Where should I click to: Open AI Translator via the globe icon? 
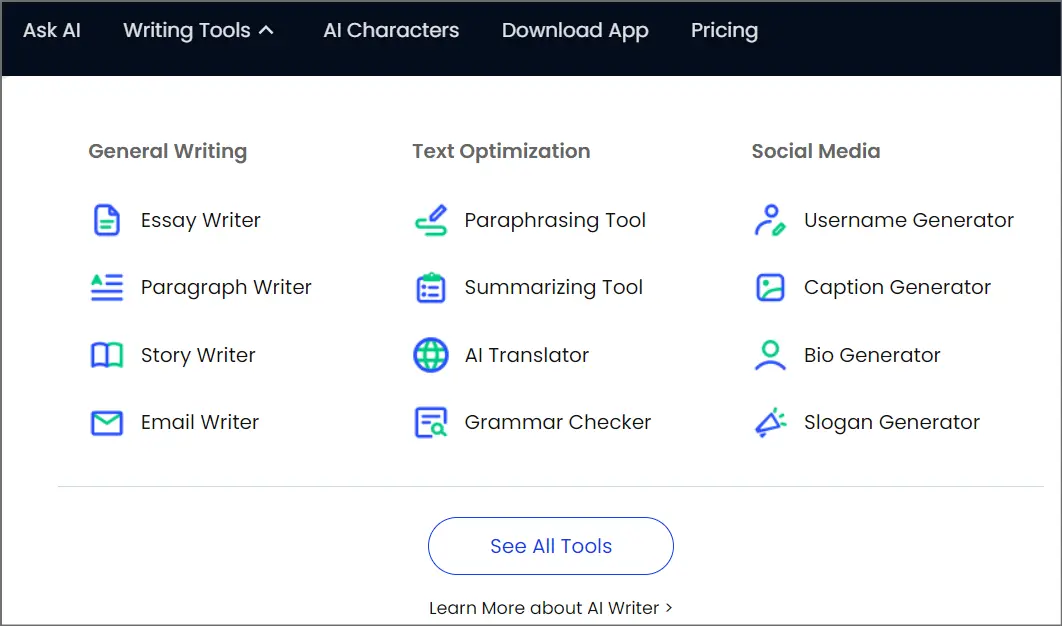[x=428, y=355]
